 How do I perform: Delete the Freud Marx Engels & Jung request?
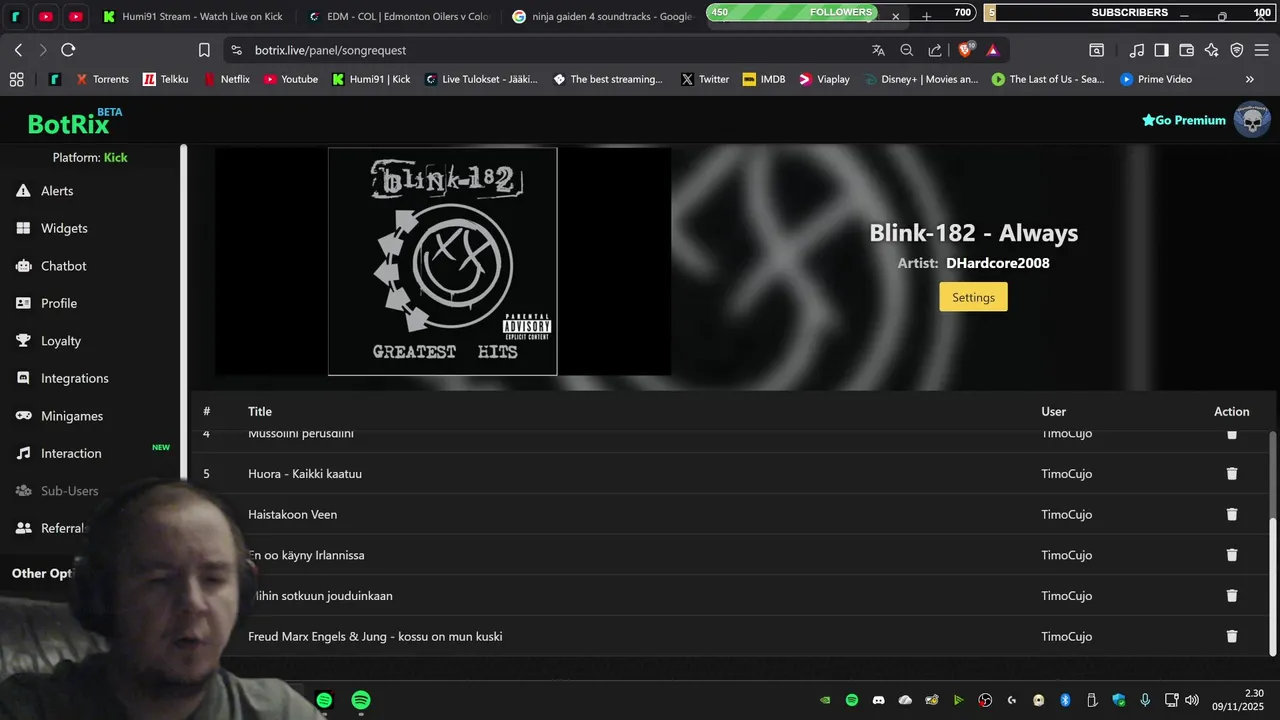1231,636
